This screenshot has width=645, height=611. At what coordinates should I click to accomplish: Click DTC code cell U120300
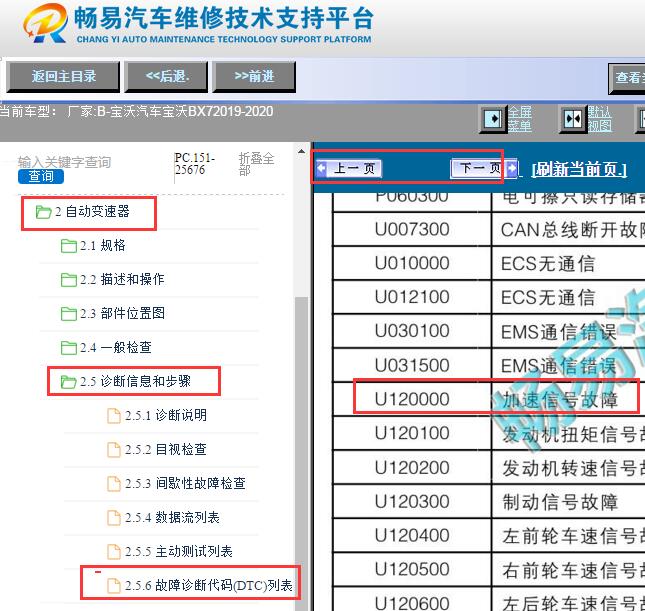point(412,502)
